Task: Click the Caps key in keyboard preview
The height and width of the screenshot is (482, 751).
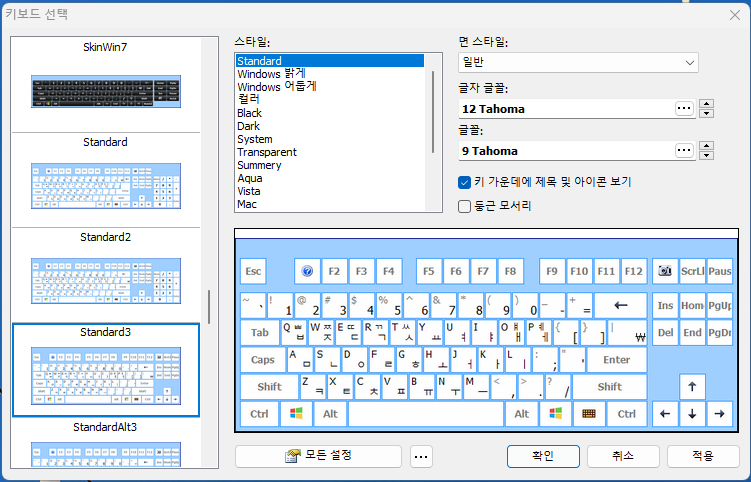Action: tap(262, 360)
